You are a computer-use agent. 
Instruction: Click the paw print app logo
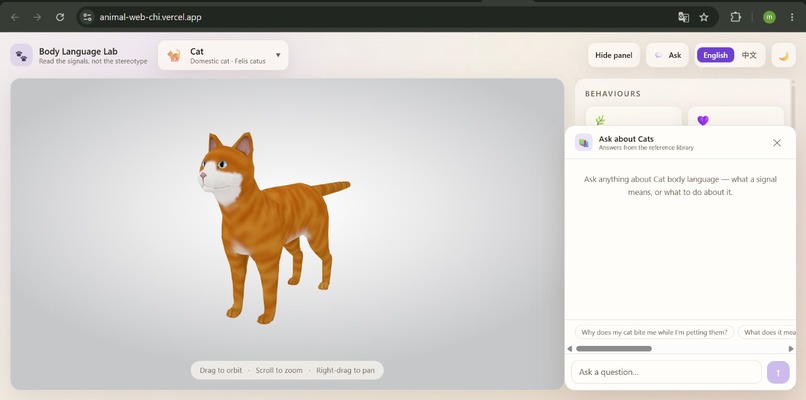click(x=21, y=55)
